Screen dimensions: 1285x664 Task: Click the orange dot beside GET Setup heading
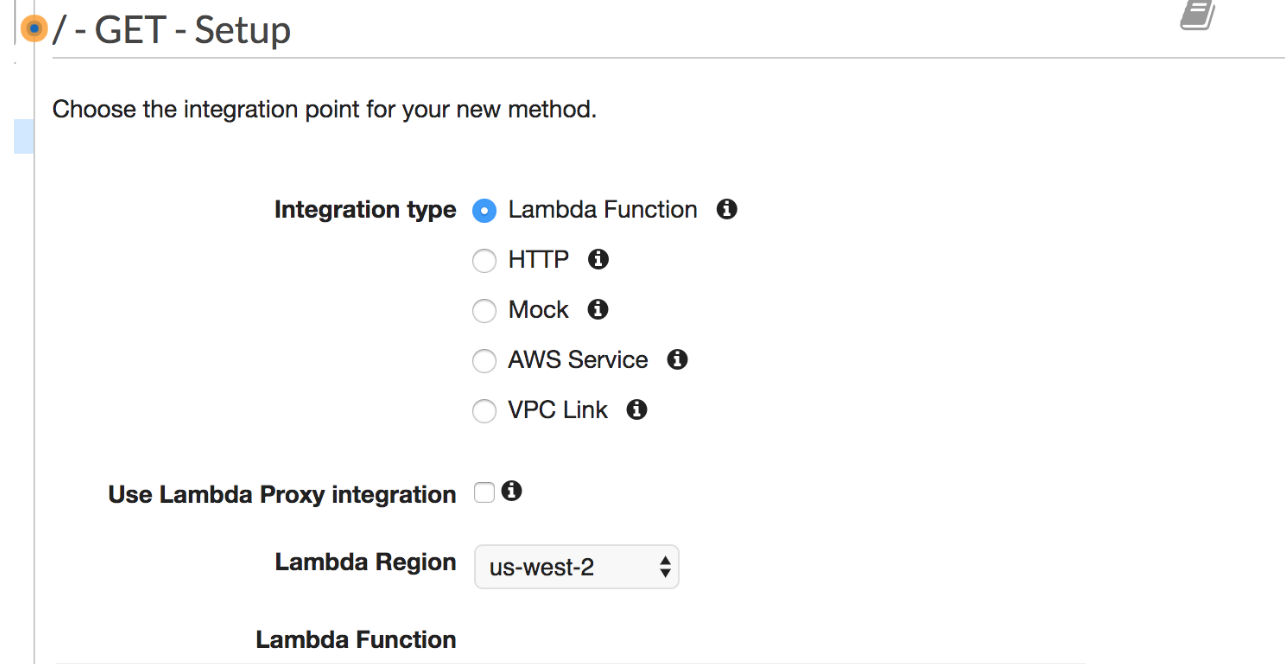35,30
